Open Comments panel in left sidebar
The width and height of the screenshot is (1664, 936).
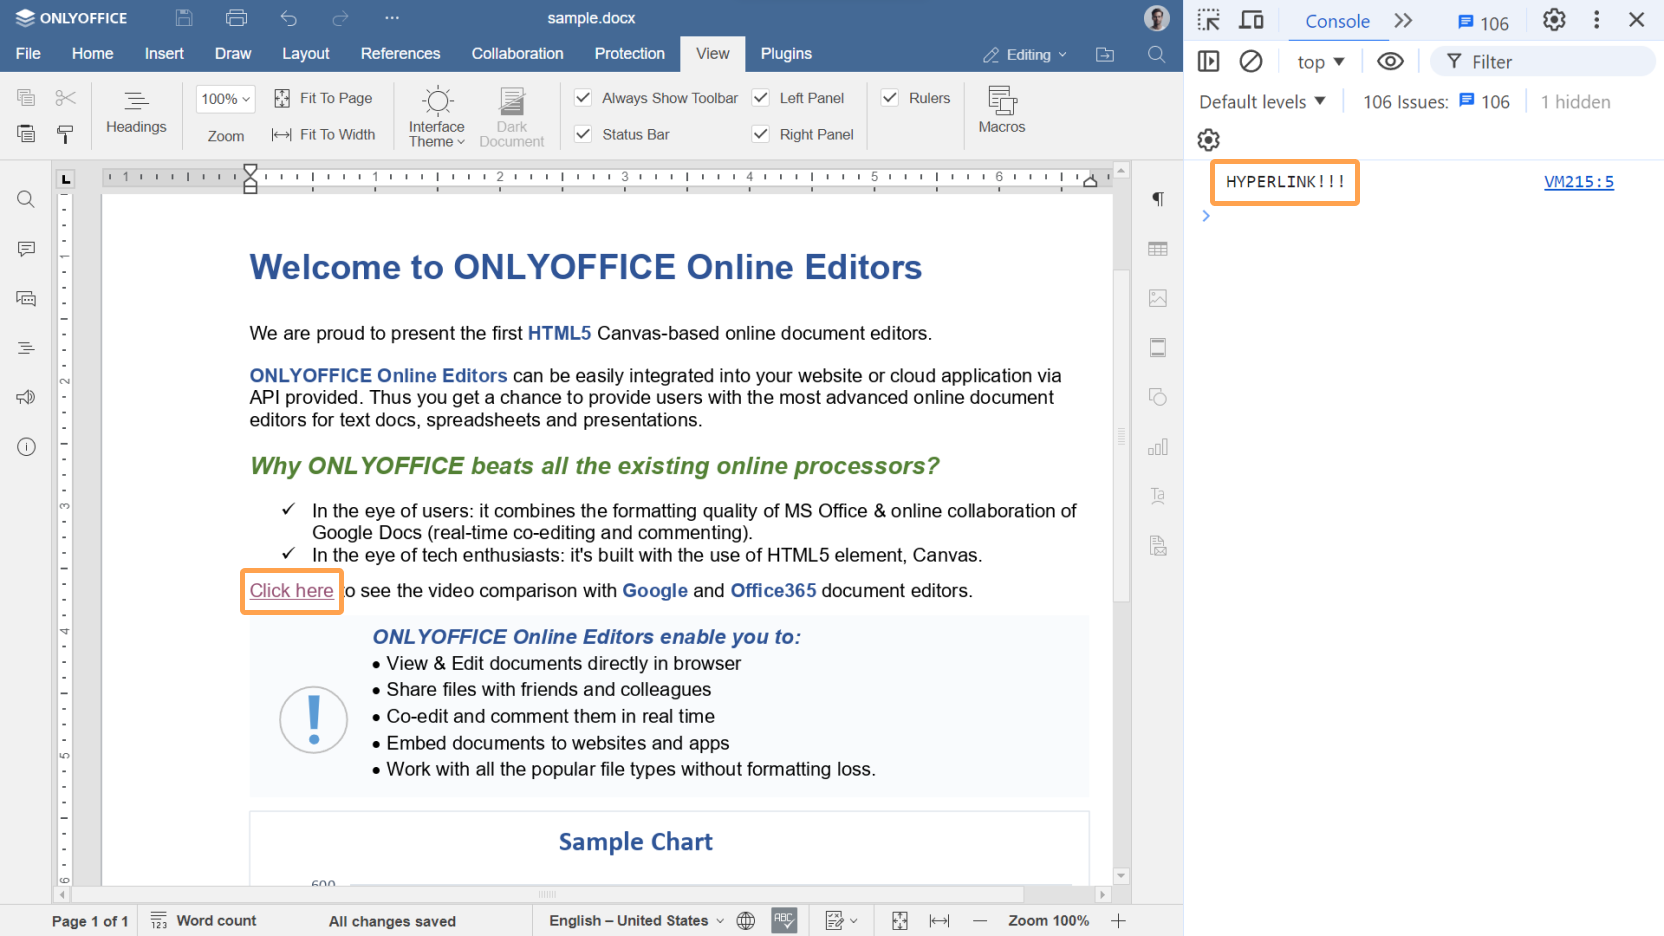[27, 249]
